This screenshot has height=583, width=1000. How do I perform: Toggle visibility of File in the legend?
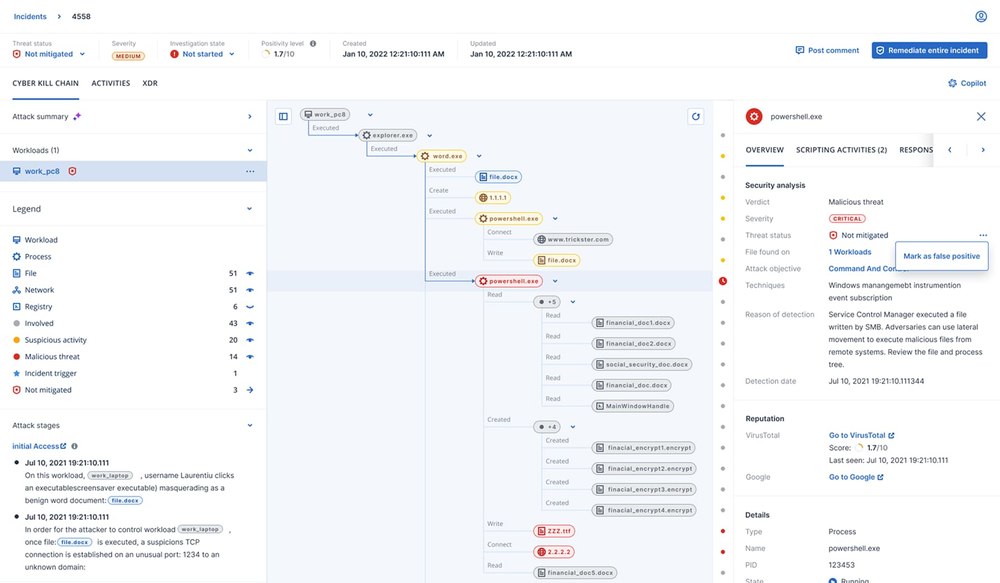point(250,273)
